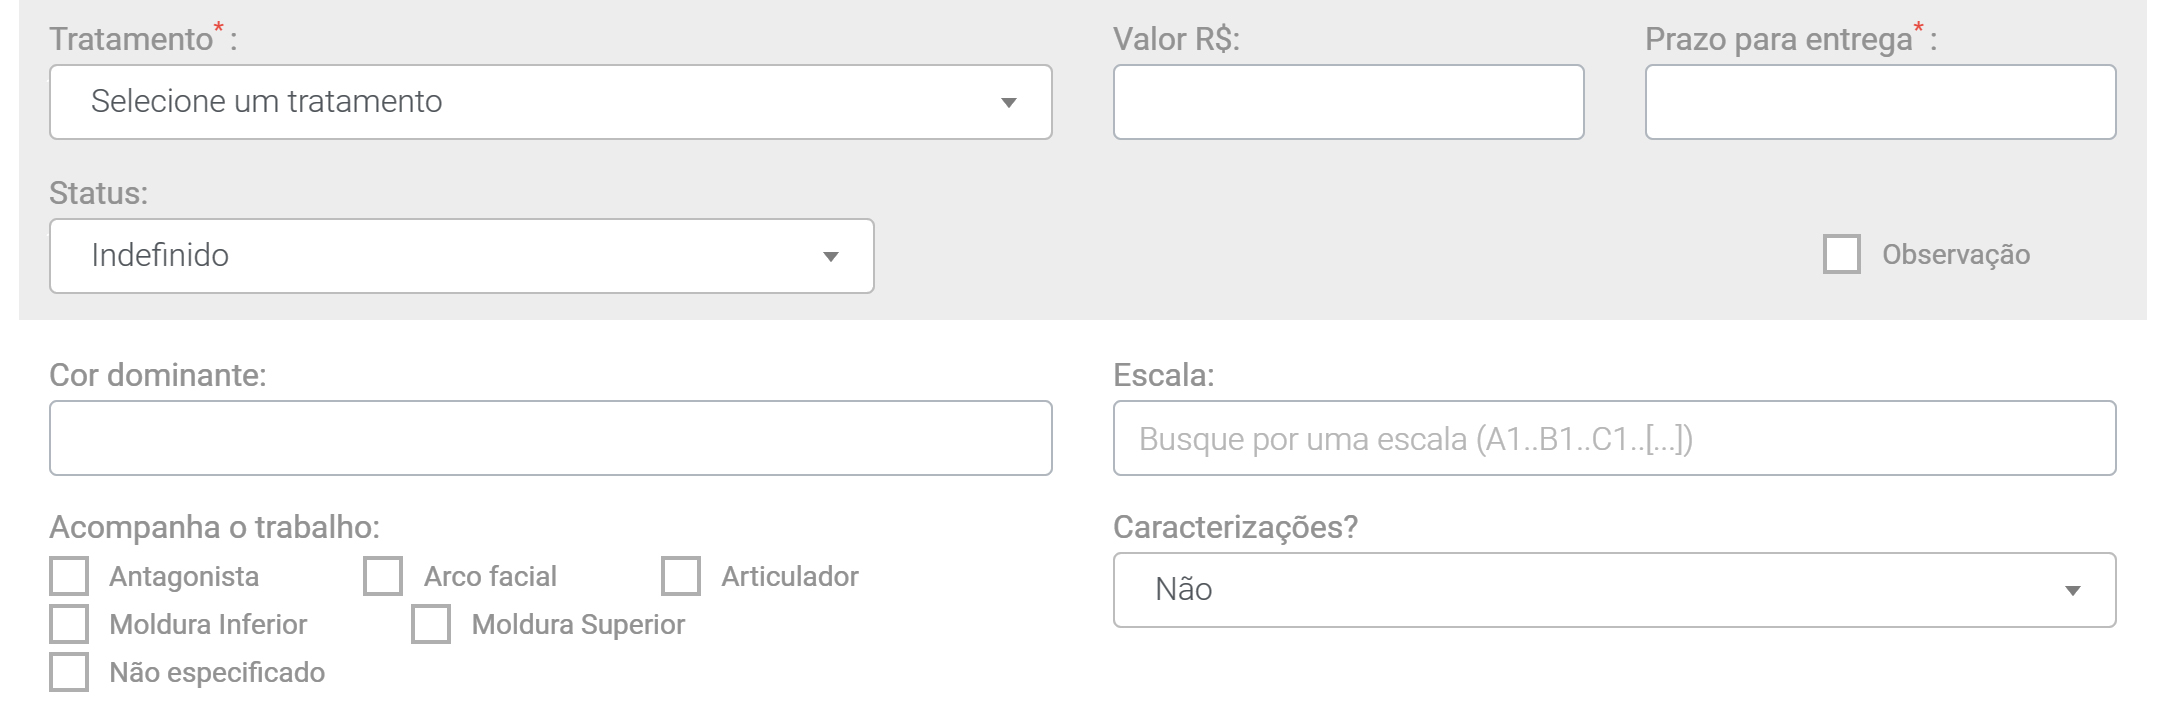Image resolution: width=2167 pixels, height=716 pixels.
Task: Click the Articulador label text
Action: pos(790,576)
